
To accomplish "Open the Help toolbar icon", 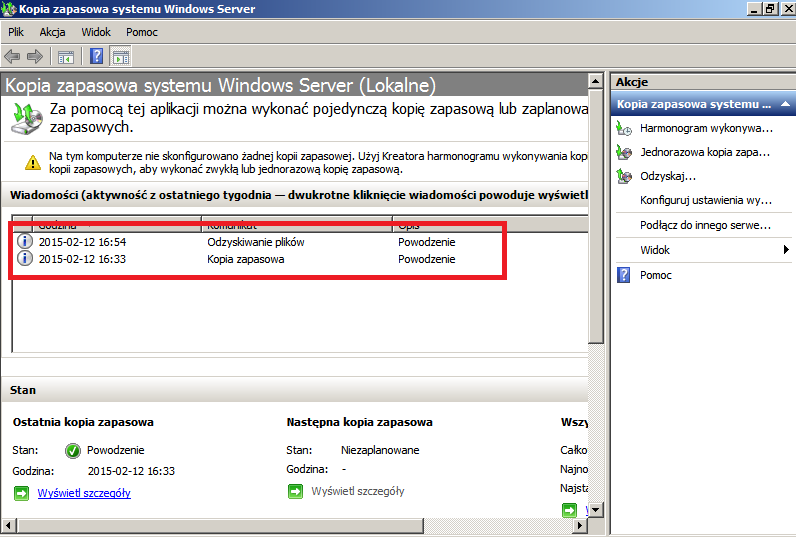I will (96, 56).
